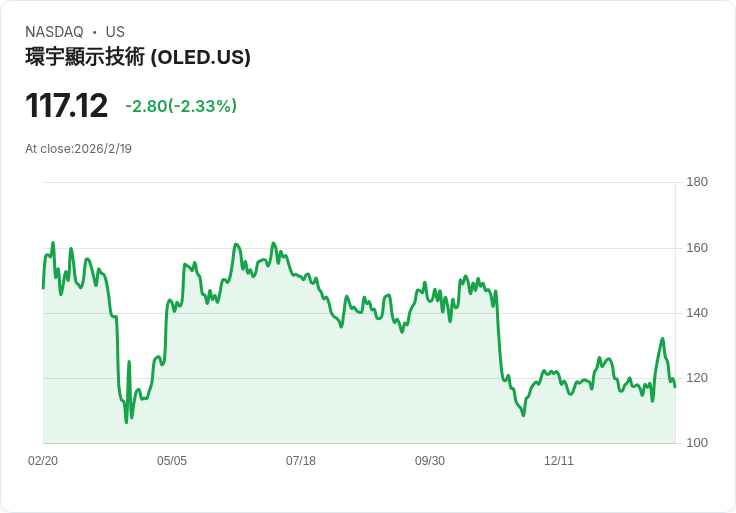
Task: Click the 117.12 closing price
Action: (x=66, y=106)
